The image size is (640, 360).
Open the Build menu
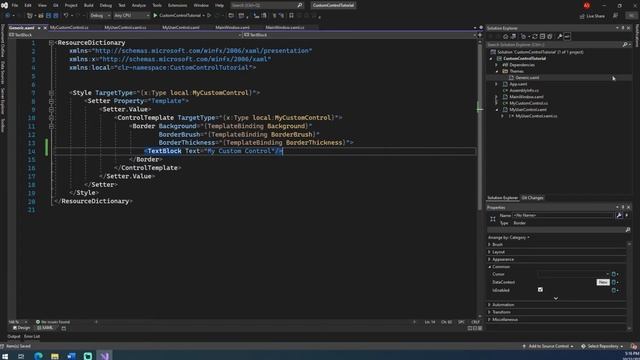click(x=89, y=5)
